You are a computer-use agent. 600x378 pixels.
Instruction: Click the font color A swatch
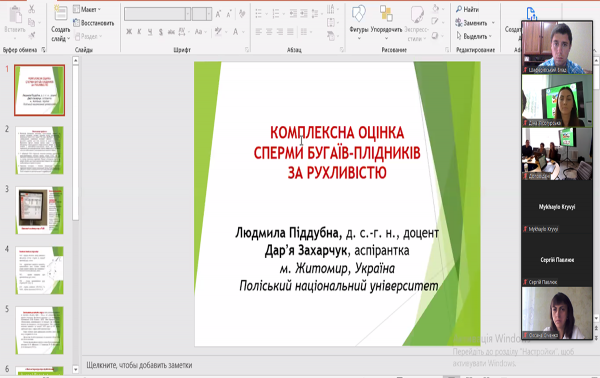[x=235, y=32]
